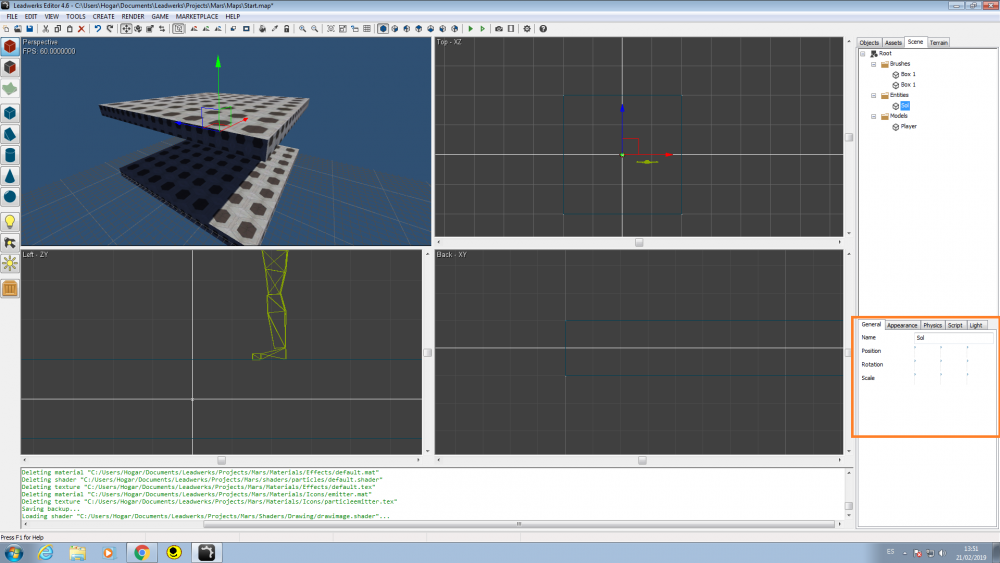Select the Player model in the scene tree
1000x563 pixels.
[908, 126]
